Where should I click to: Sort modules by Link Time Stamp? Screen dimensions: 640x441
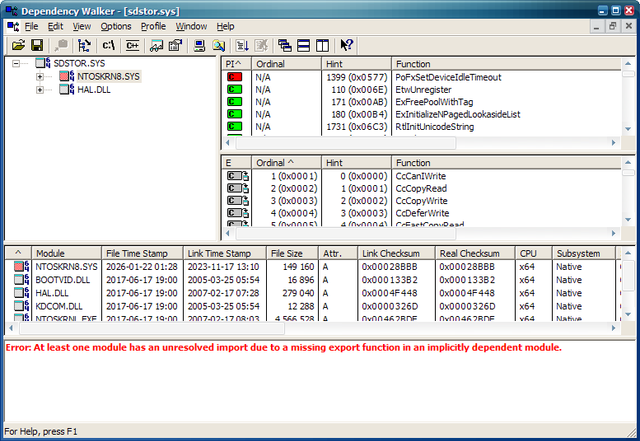click(x=225, y=254)
